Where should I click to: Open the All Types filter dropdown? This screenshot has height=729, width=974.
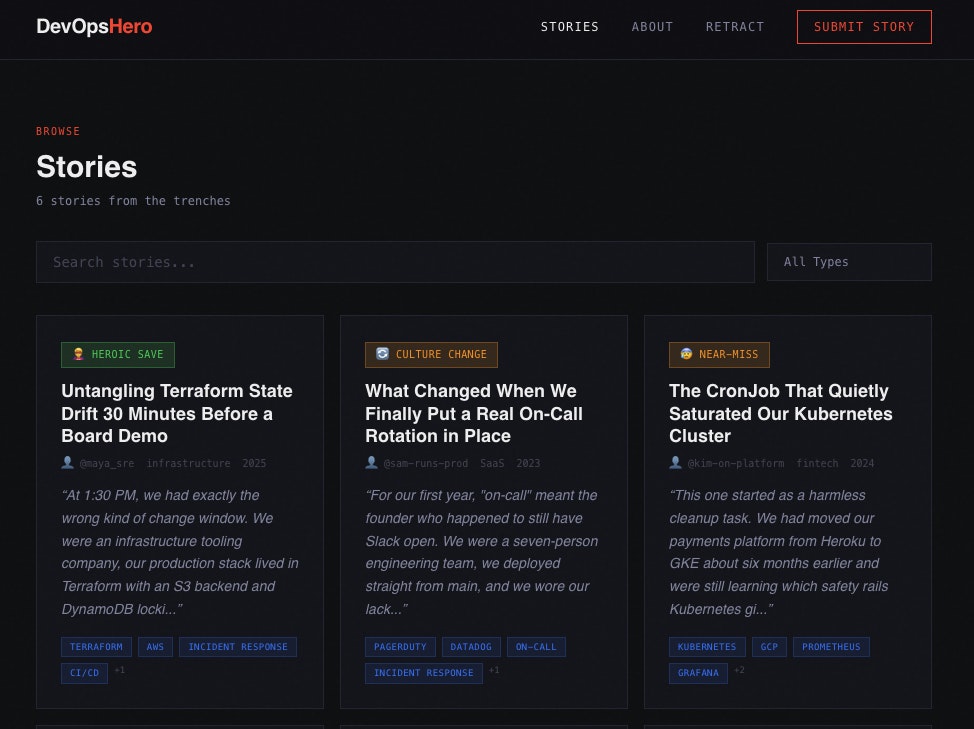point(849,261)
